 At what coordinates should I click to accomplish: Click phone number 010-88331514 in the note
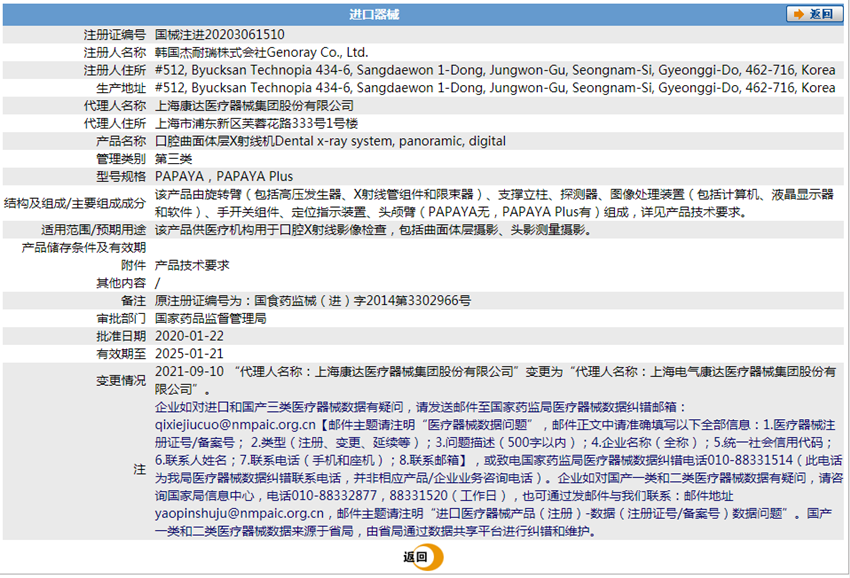tap(753, 460)
